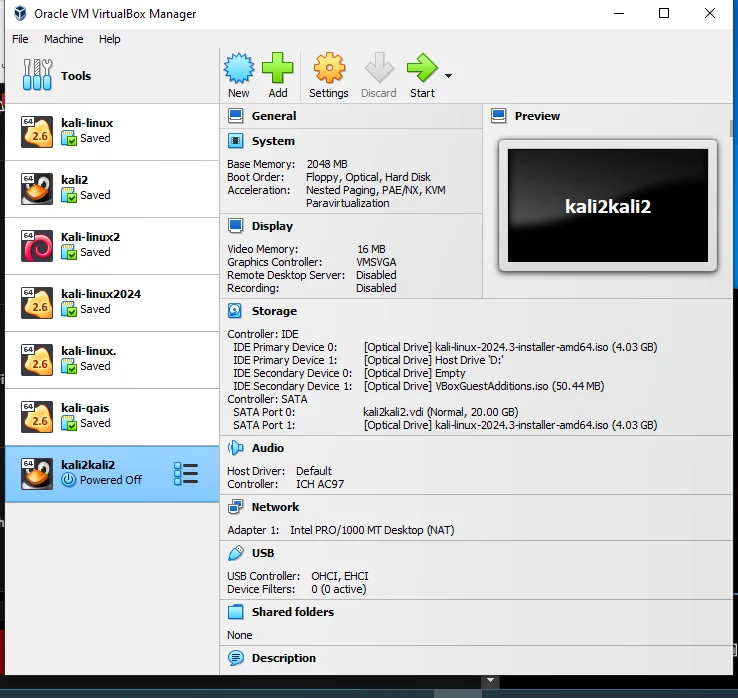Screen dimensions: 738x698
Task: Select the kali-qais virtual machine
Action: [x=112, y=417]
